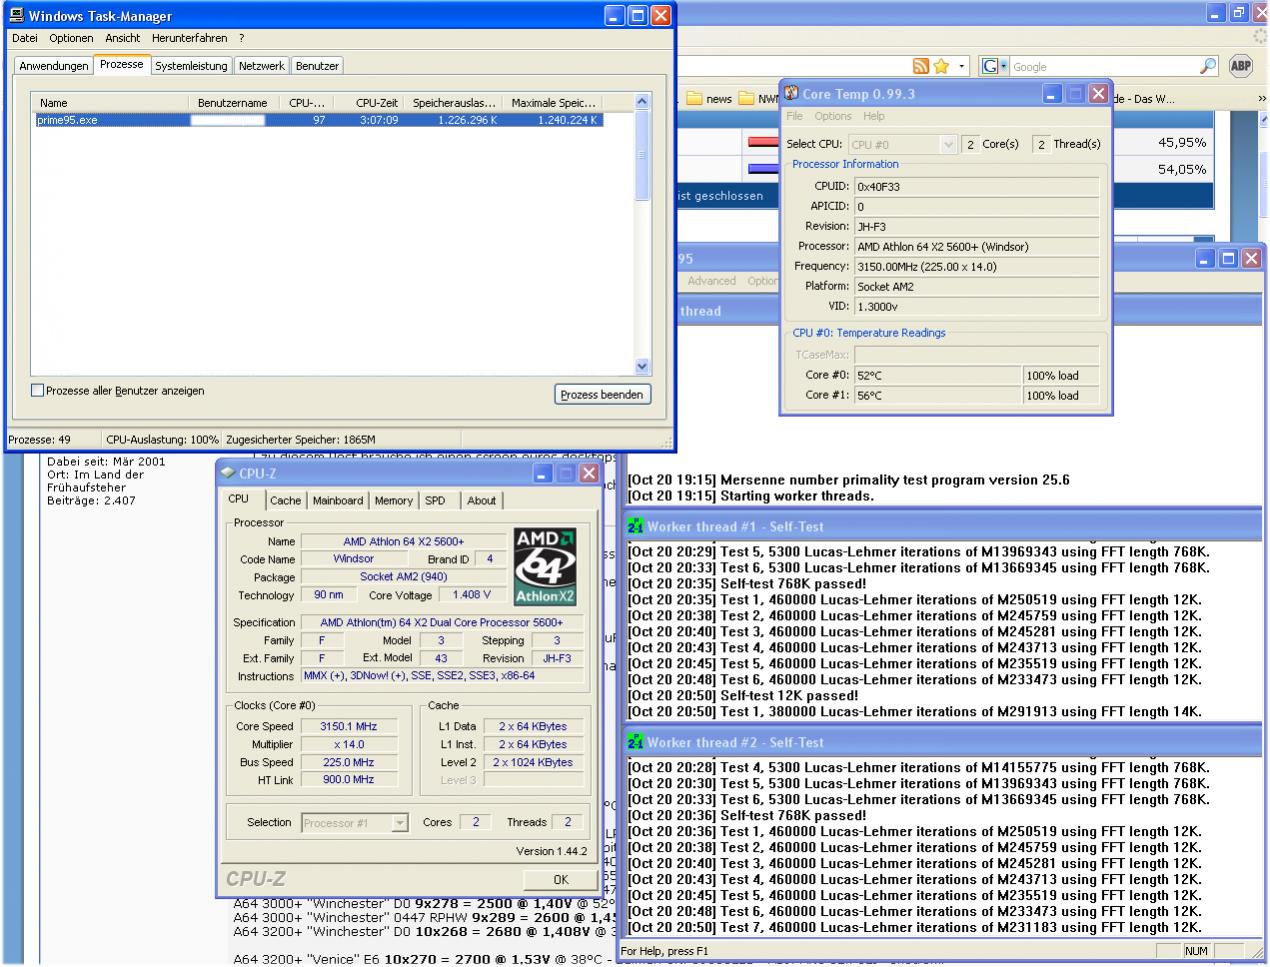Viewport: 1270px width, 967px height.
Task: Open the Ansicht menu in Task-Manager
Action: [123, 38]
